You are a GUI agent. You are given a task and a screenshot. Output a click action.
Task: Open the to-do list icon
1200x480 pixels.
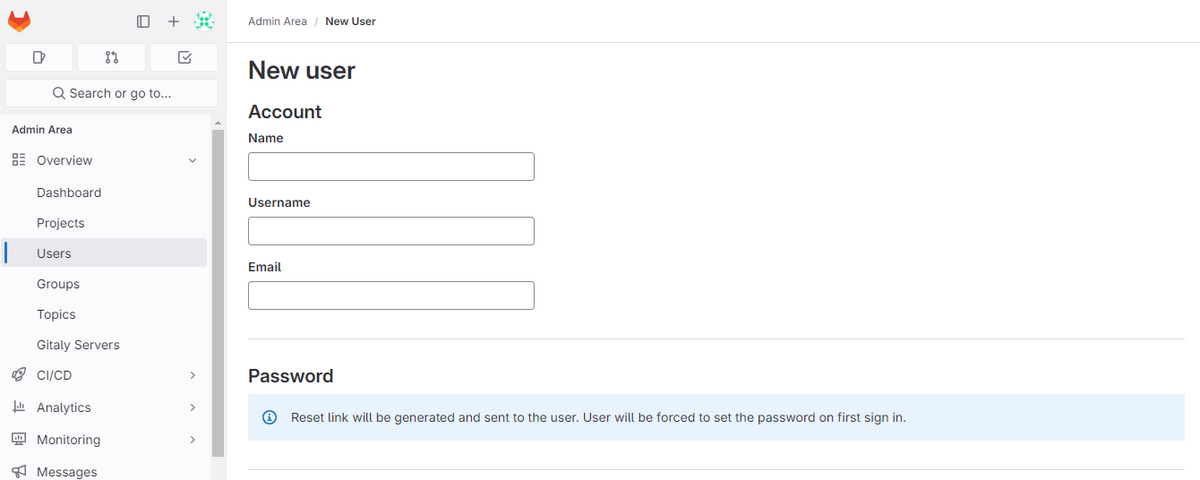tap(184, 57)
